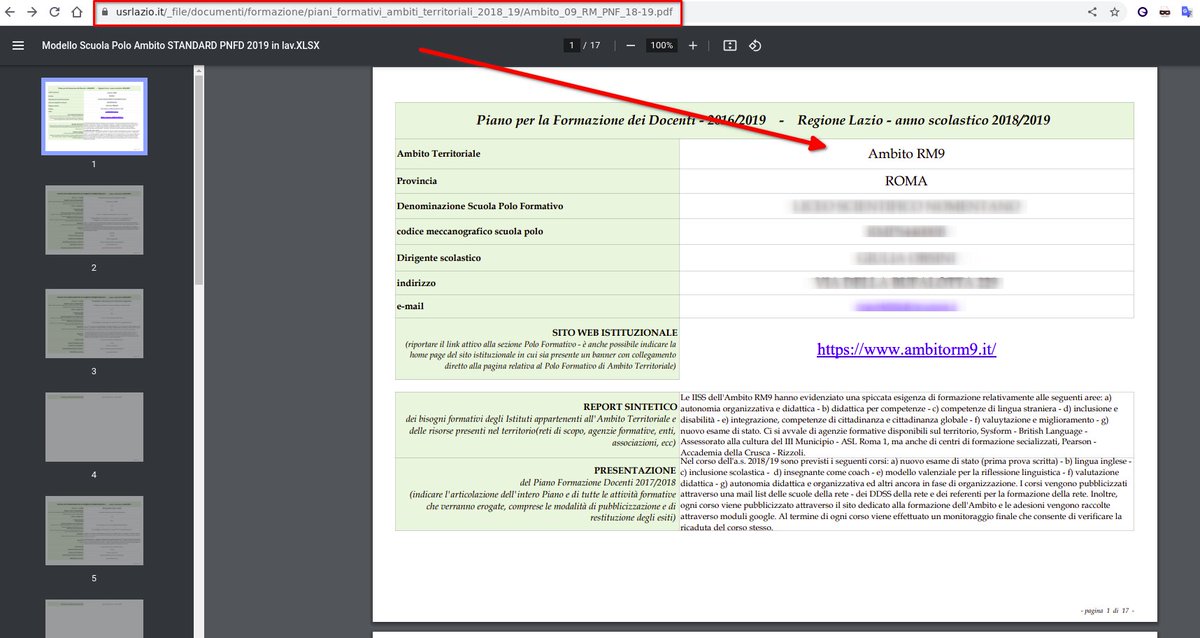
Task: Click the PDF title 'Modello Scuola Polo Ambito'
Action: (x=180, y=46)
